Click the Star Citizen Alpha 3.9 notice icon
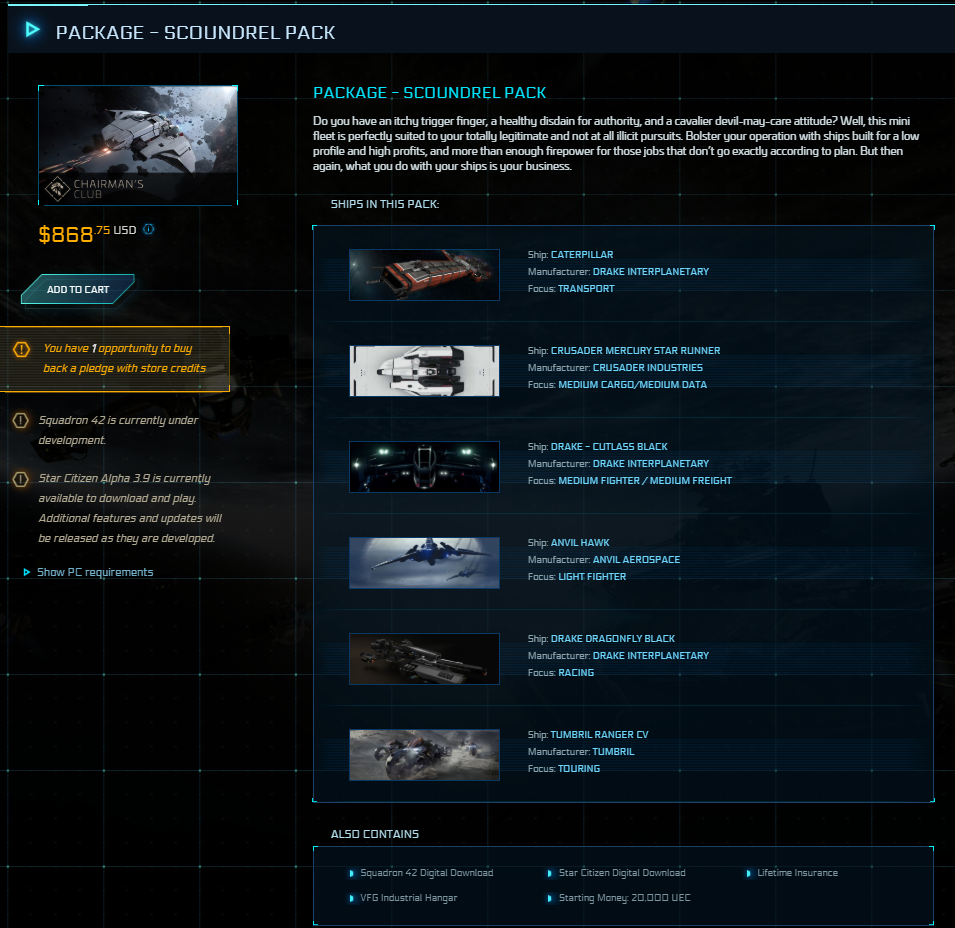 click(x=20, y=479)
